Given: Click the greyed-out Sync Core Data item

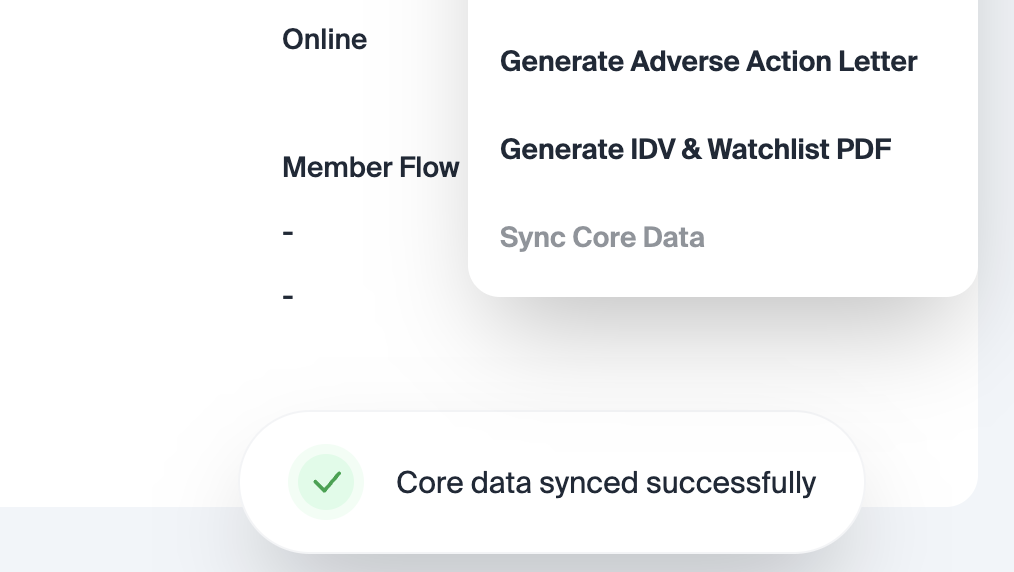Looking at the screenshot, I should point(602,238).
